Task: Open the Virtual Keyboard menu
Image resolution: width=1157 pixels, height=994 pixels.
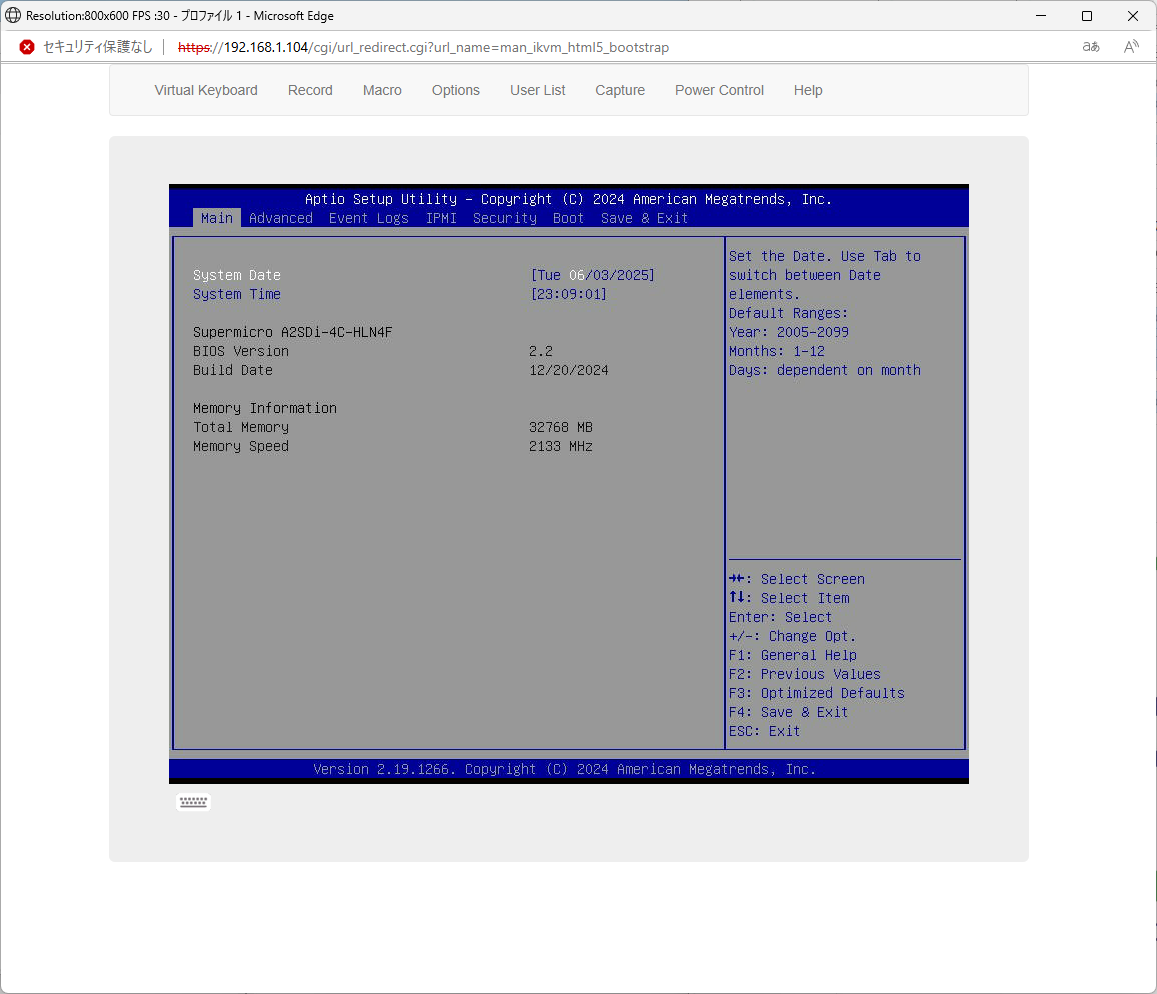Action: [x=206, y=90]
